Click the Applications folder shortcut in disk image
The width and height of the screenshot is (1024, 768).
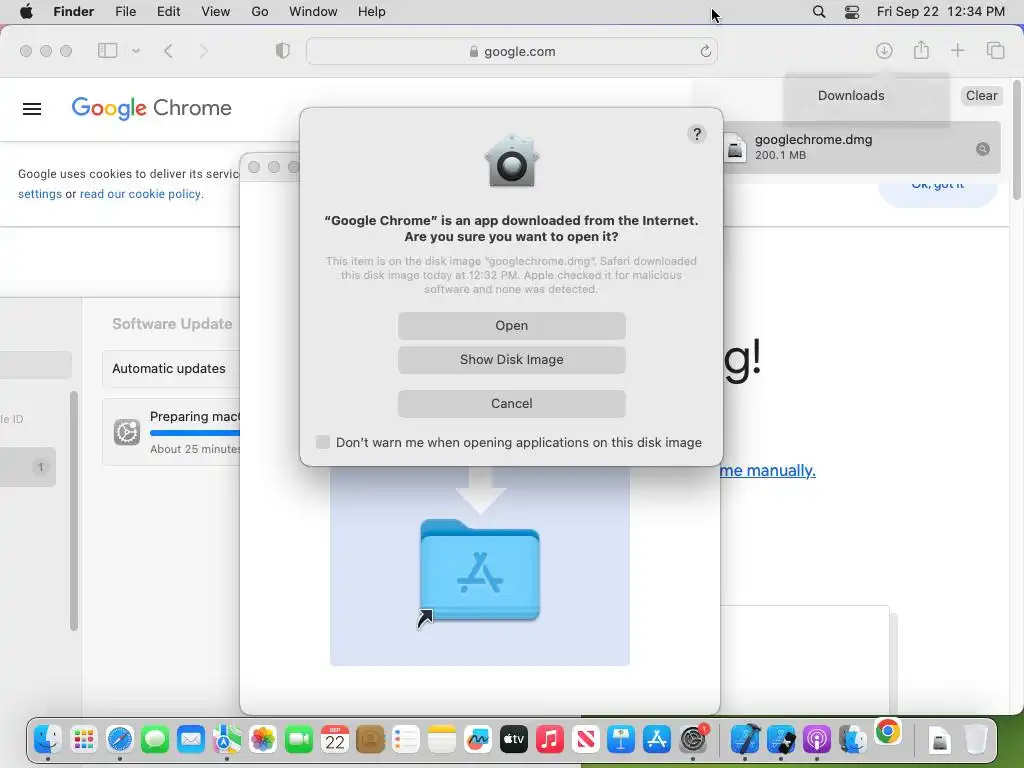point(480,570)
